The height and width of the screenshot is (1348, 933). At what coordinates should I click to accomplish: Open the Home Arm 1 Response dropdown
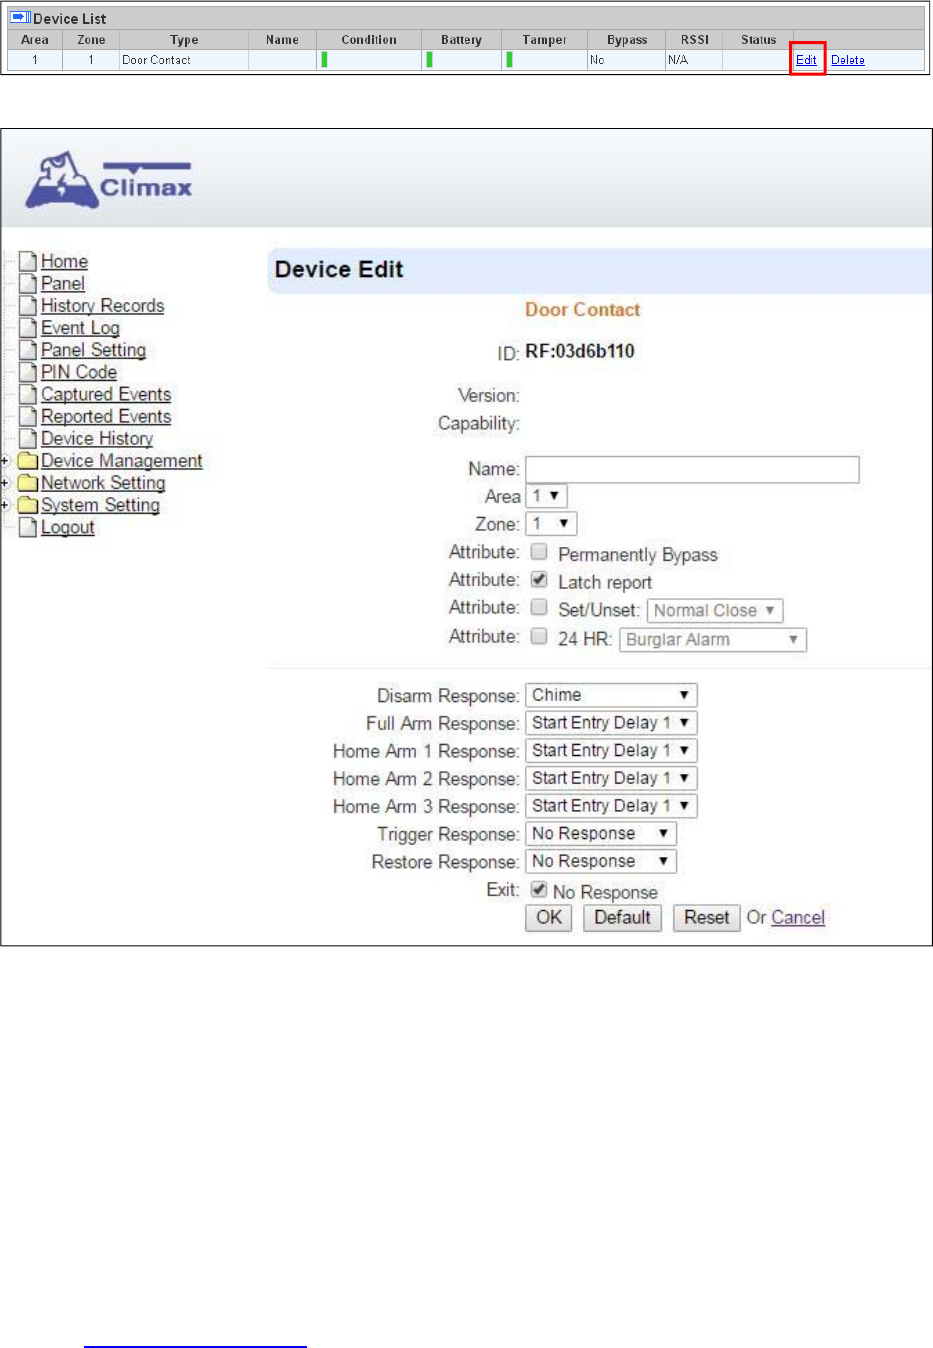[611, 751]
